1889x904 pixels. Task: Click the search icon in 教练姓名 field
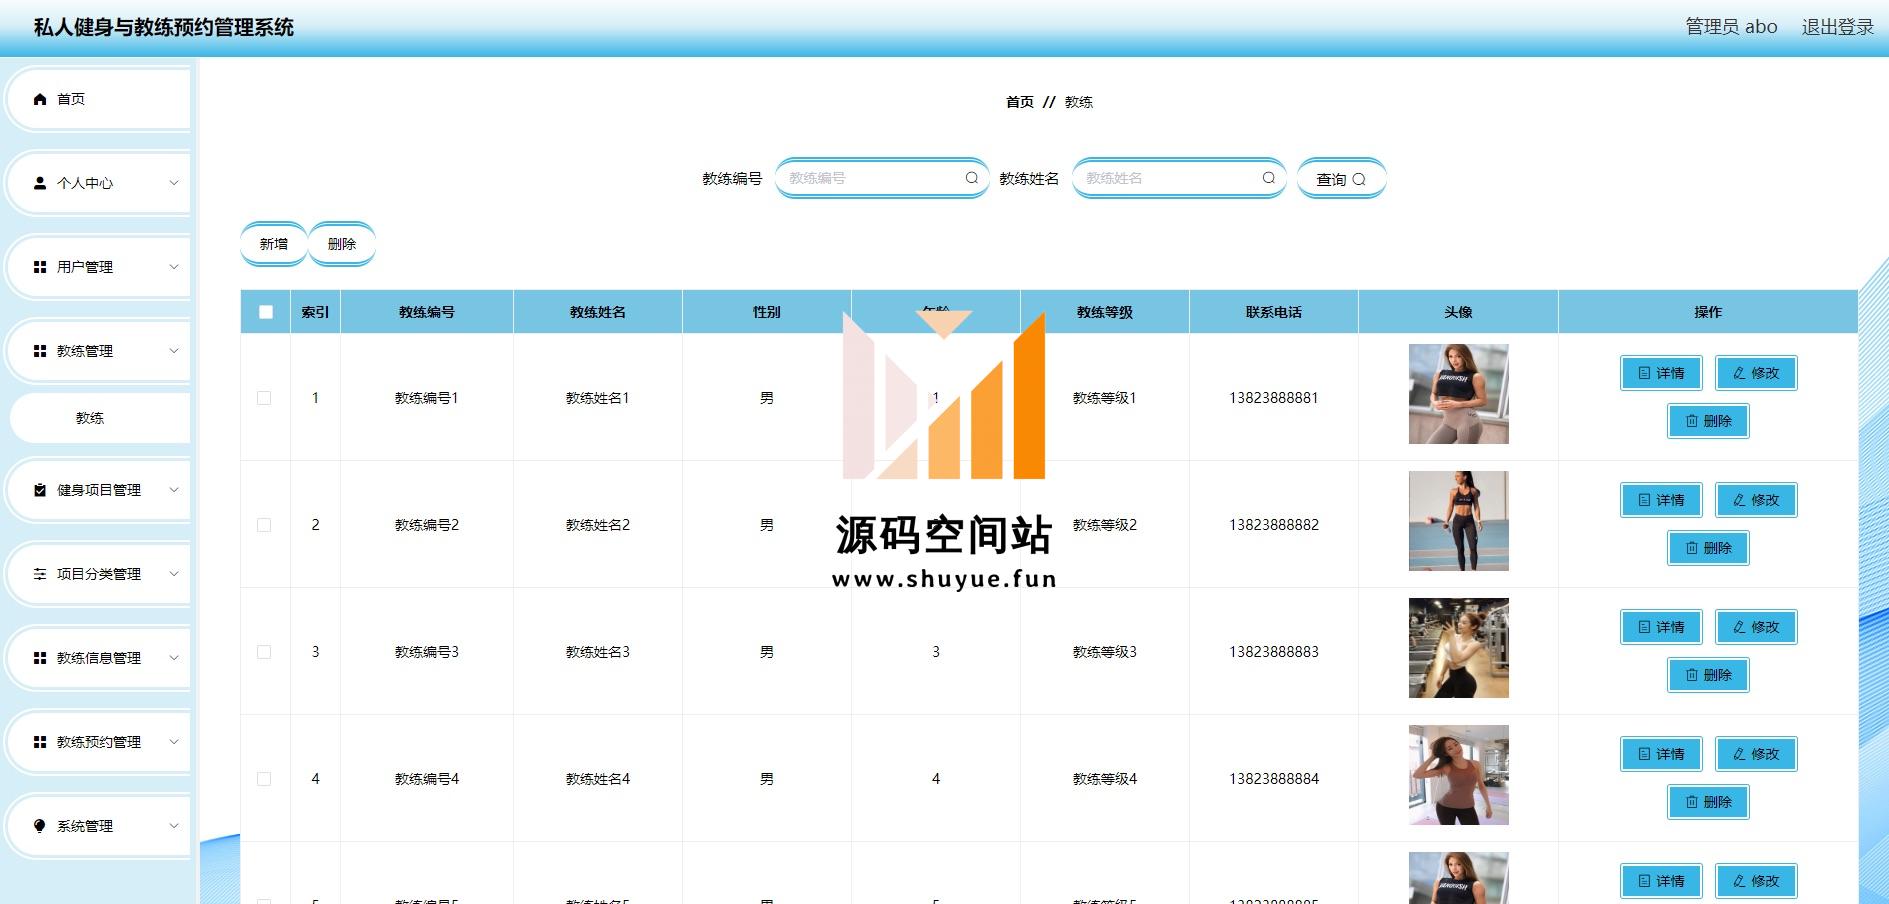coord(1268,178)
